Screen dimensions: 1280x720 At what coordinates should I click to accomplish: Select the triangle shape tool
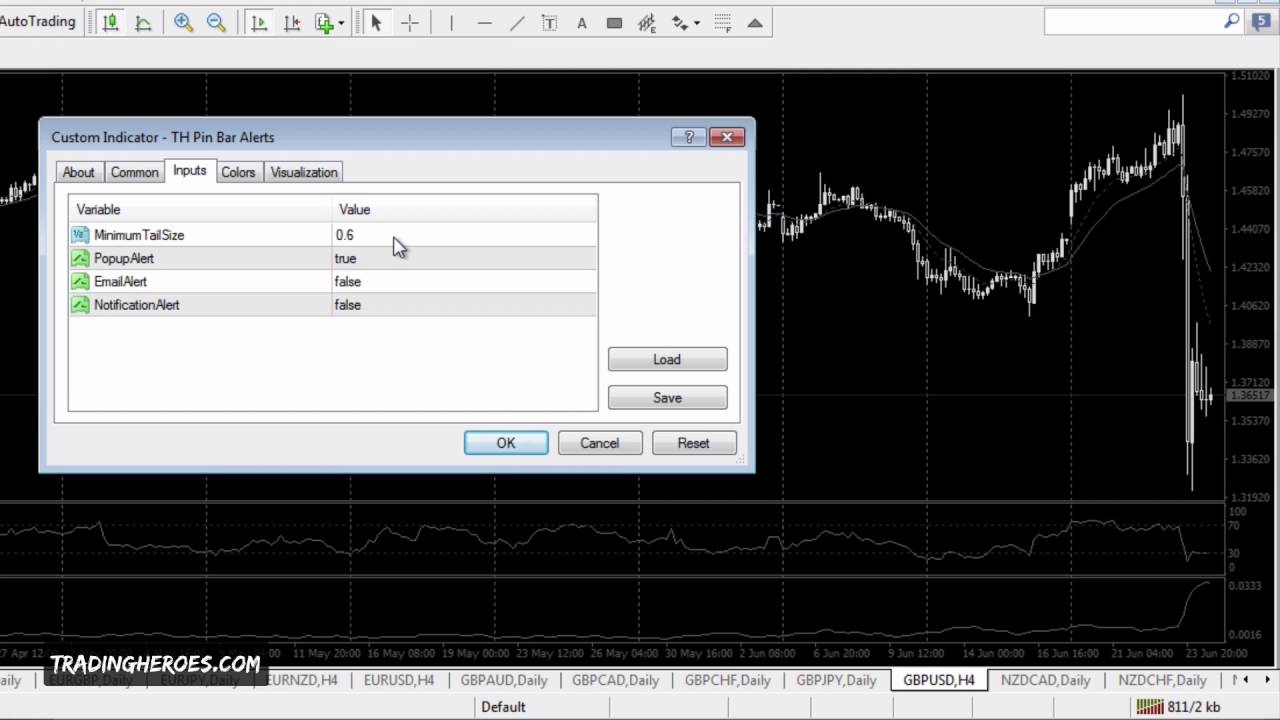pos(755,22)
